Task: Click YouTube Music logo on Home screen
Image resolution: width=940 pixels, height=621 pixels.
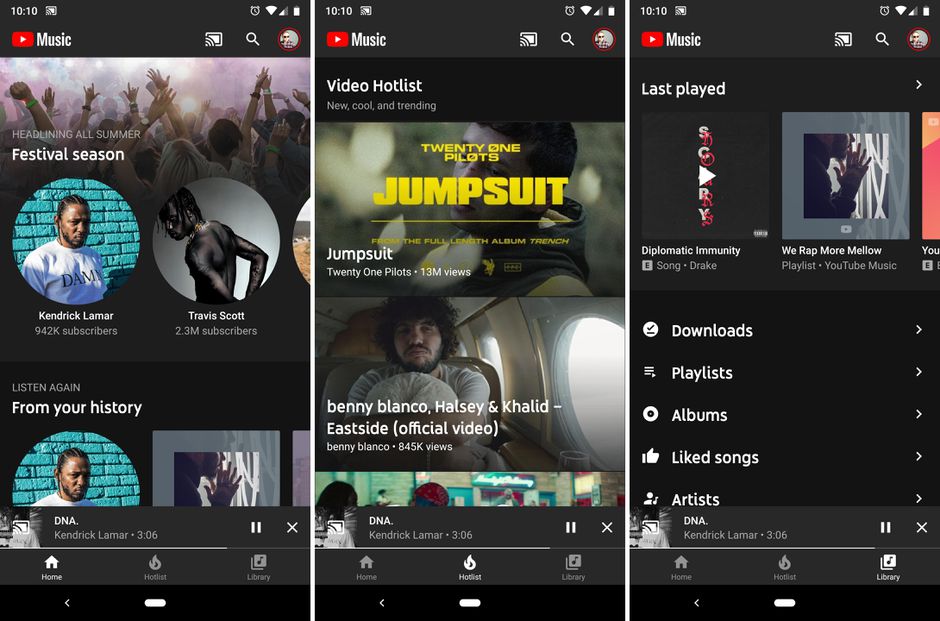Action: [42, 40]
